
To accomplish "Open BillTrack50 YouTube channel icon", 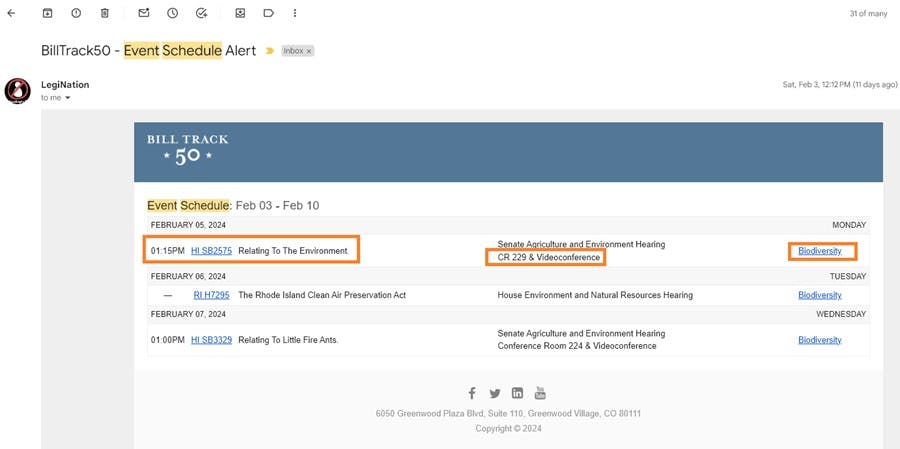I will tap(540, 393).
